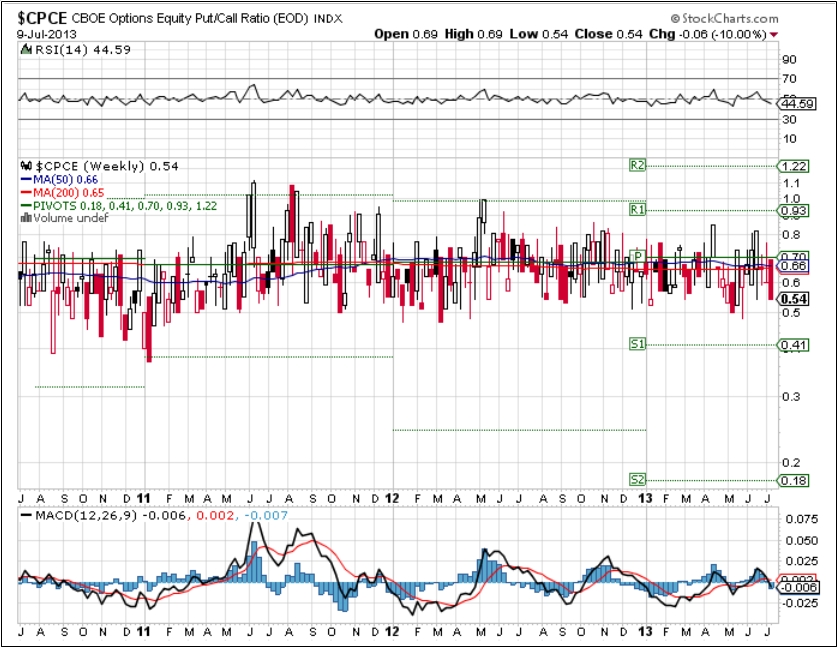Click the INDX label in the header
The height and width of the screenshot is (648, 838).
pyautogui.click(x=328, y=19)
